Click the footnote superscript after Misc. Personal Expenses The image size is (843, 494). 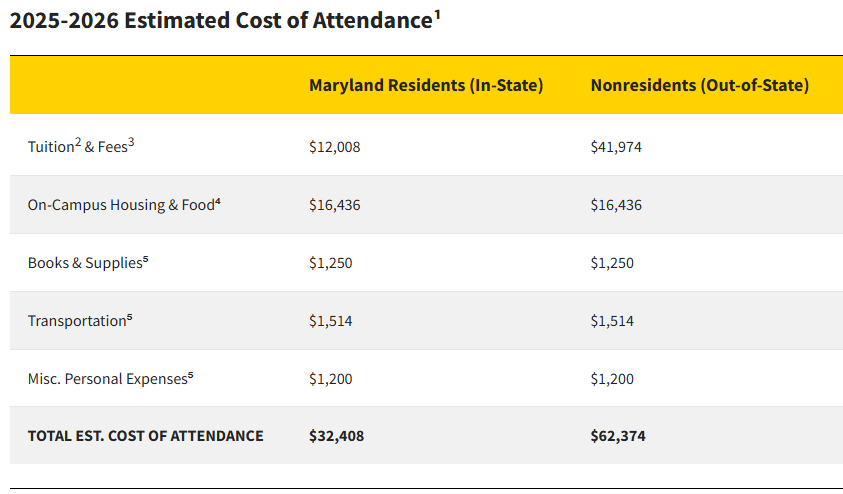[191, 375]
